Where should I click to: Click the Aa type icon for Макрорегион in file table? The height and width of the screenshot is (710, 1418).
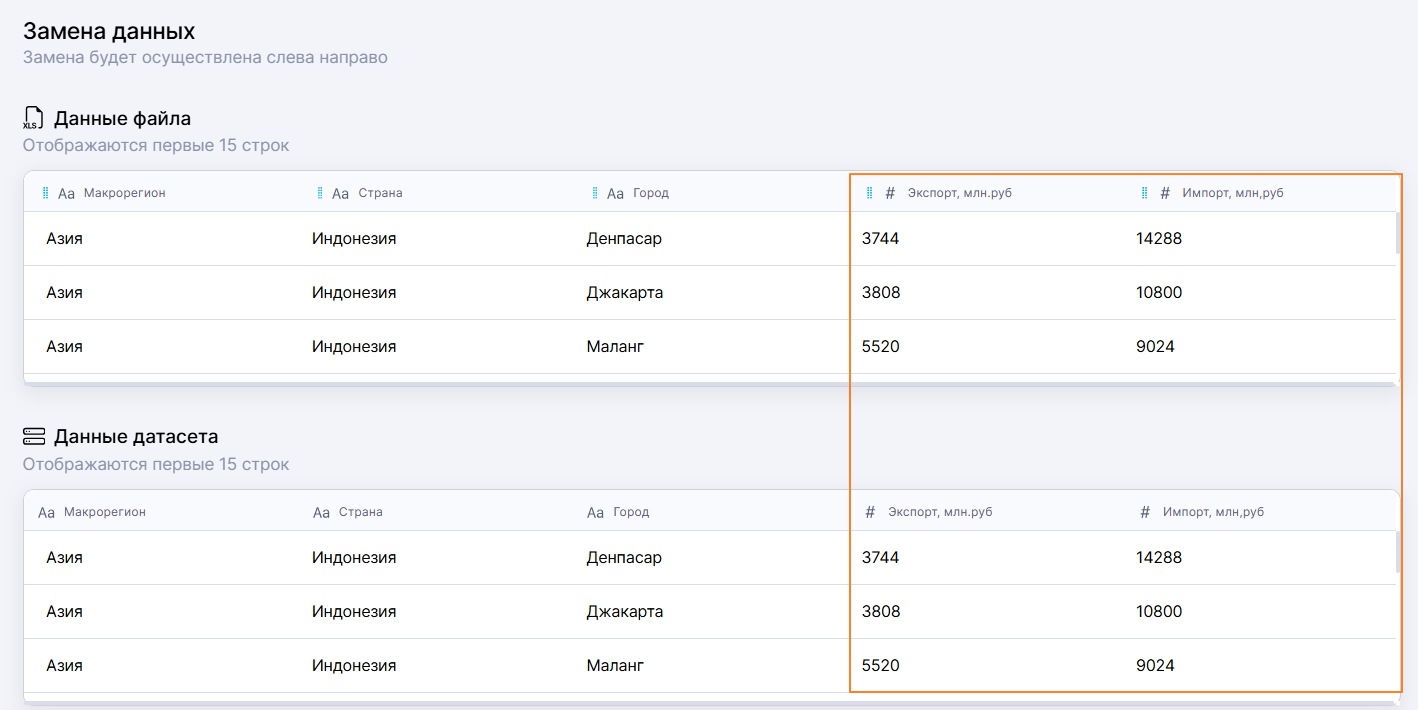(x=66, y=194)
